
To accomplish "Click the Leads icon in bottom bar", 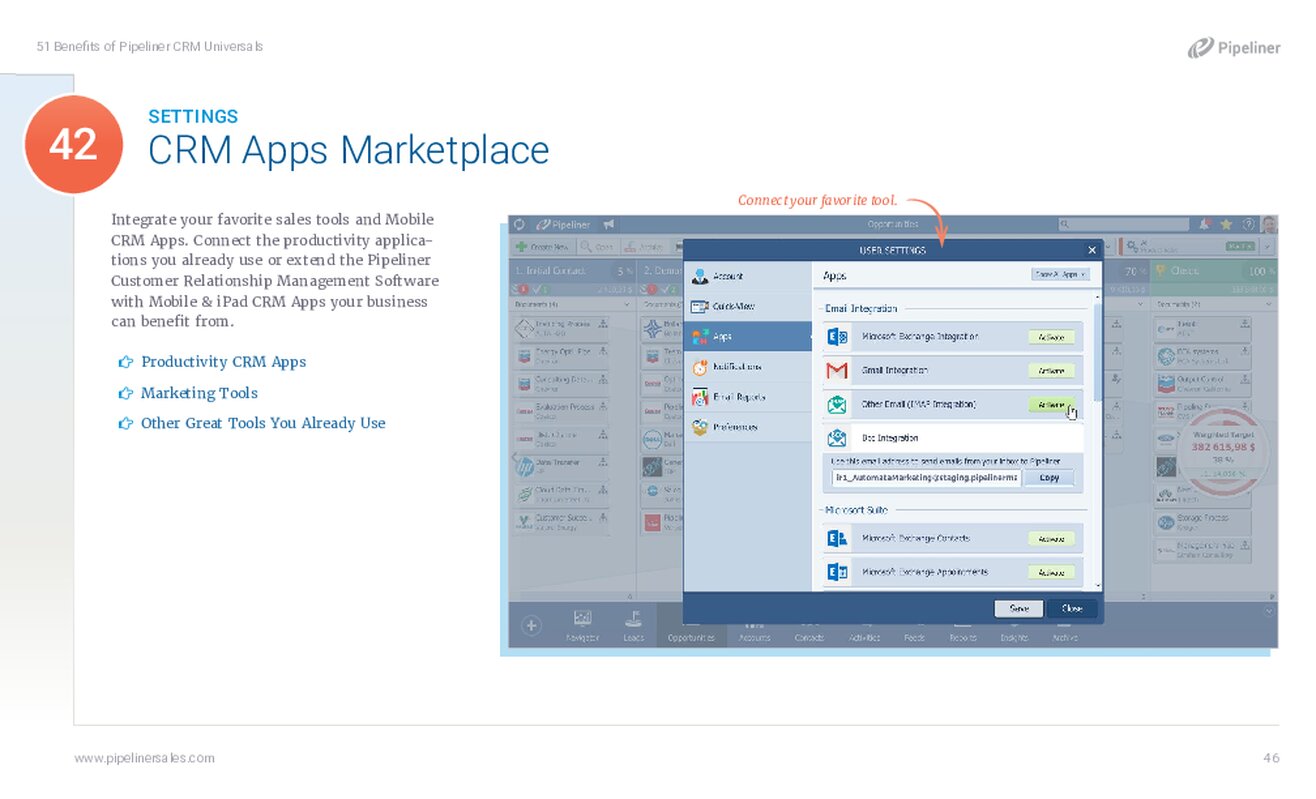I will point(633,619).
